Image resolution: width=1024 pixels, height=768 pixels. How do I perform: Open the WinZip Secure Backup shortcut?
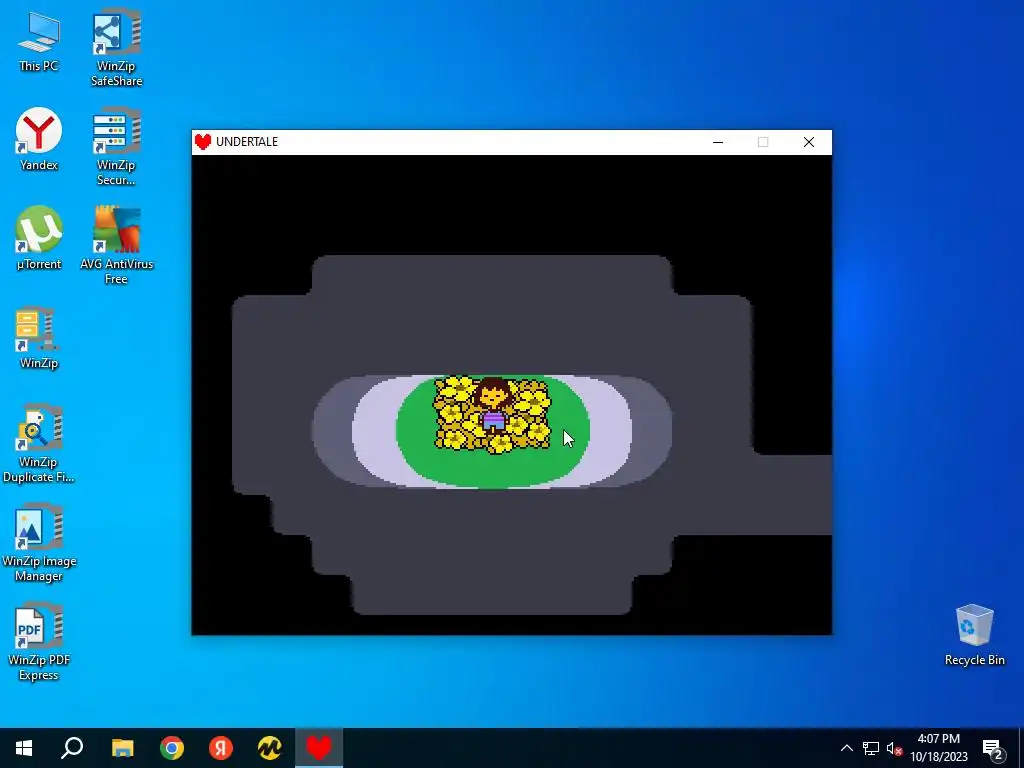coord(116,146)
